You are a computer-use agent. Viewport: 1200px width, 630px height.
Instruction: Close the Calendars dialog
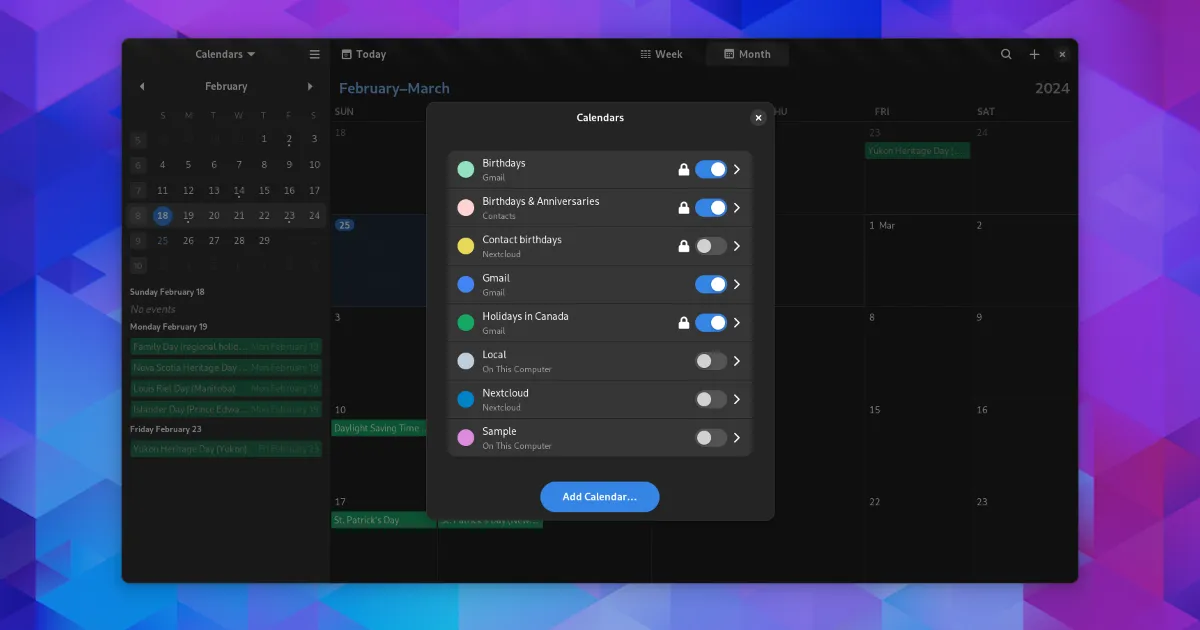click(x=758, y=118)
